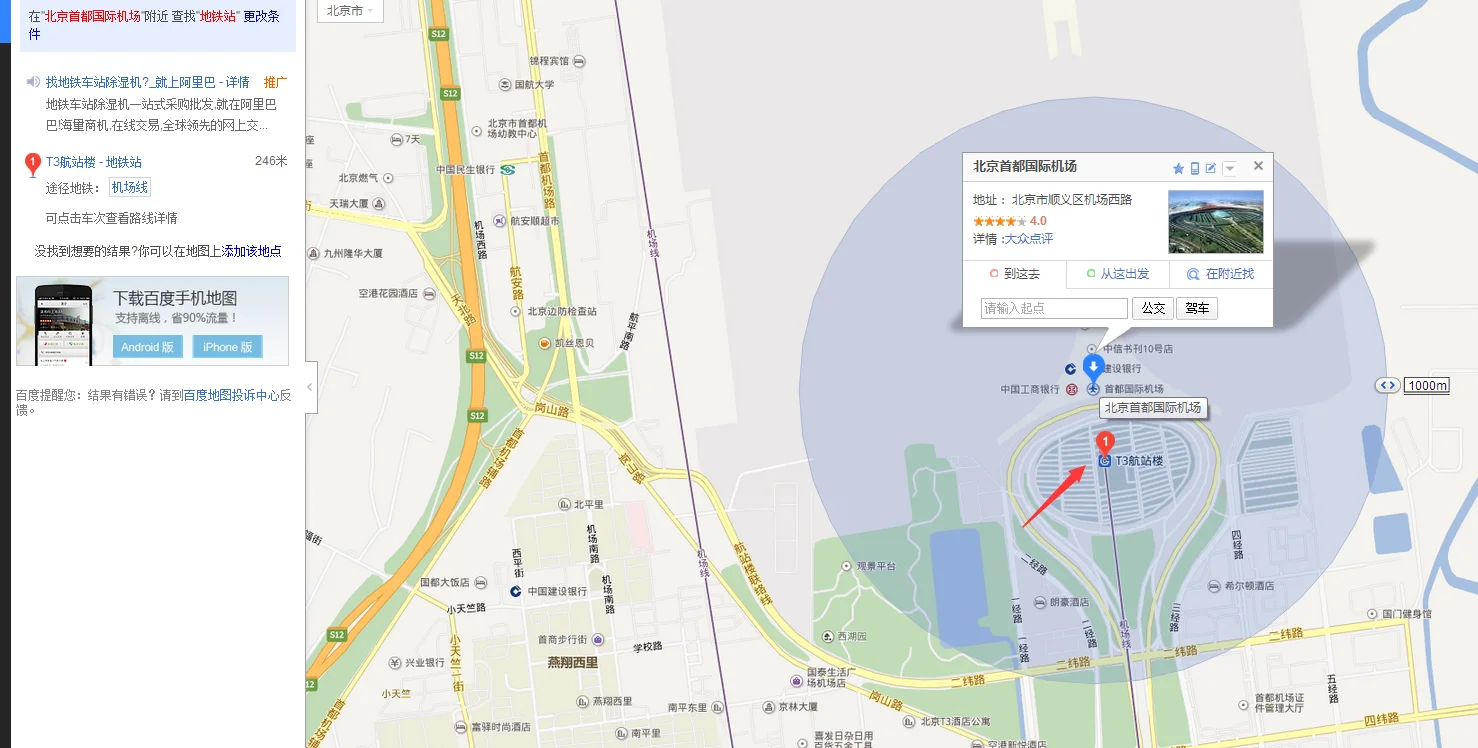
Task: Click the 驾车 driving button
Action: point(1197,308)
